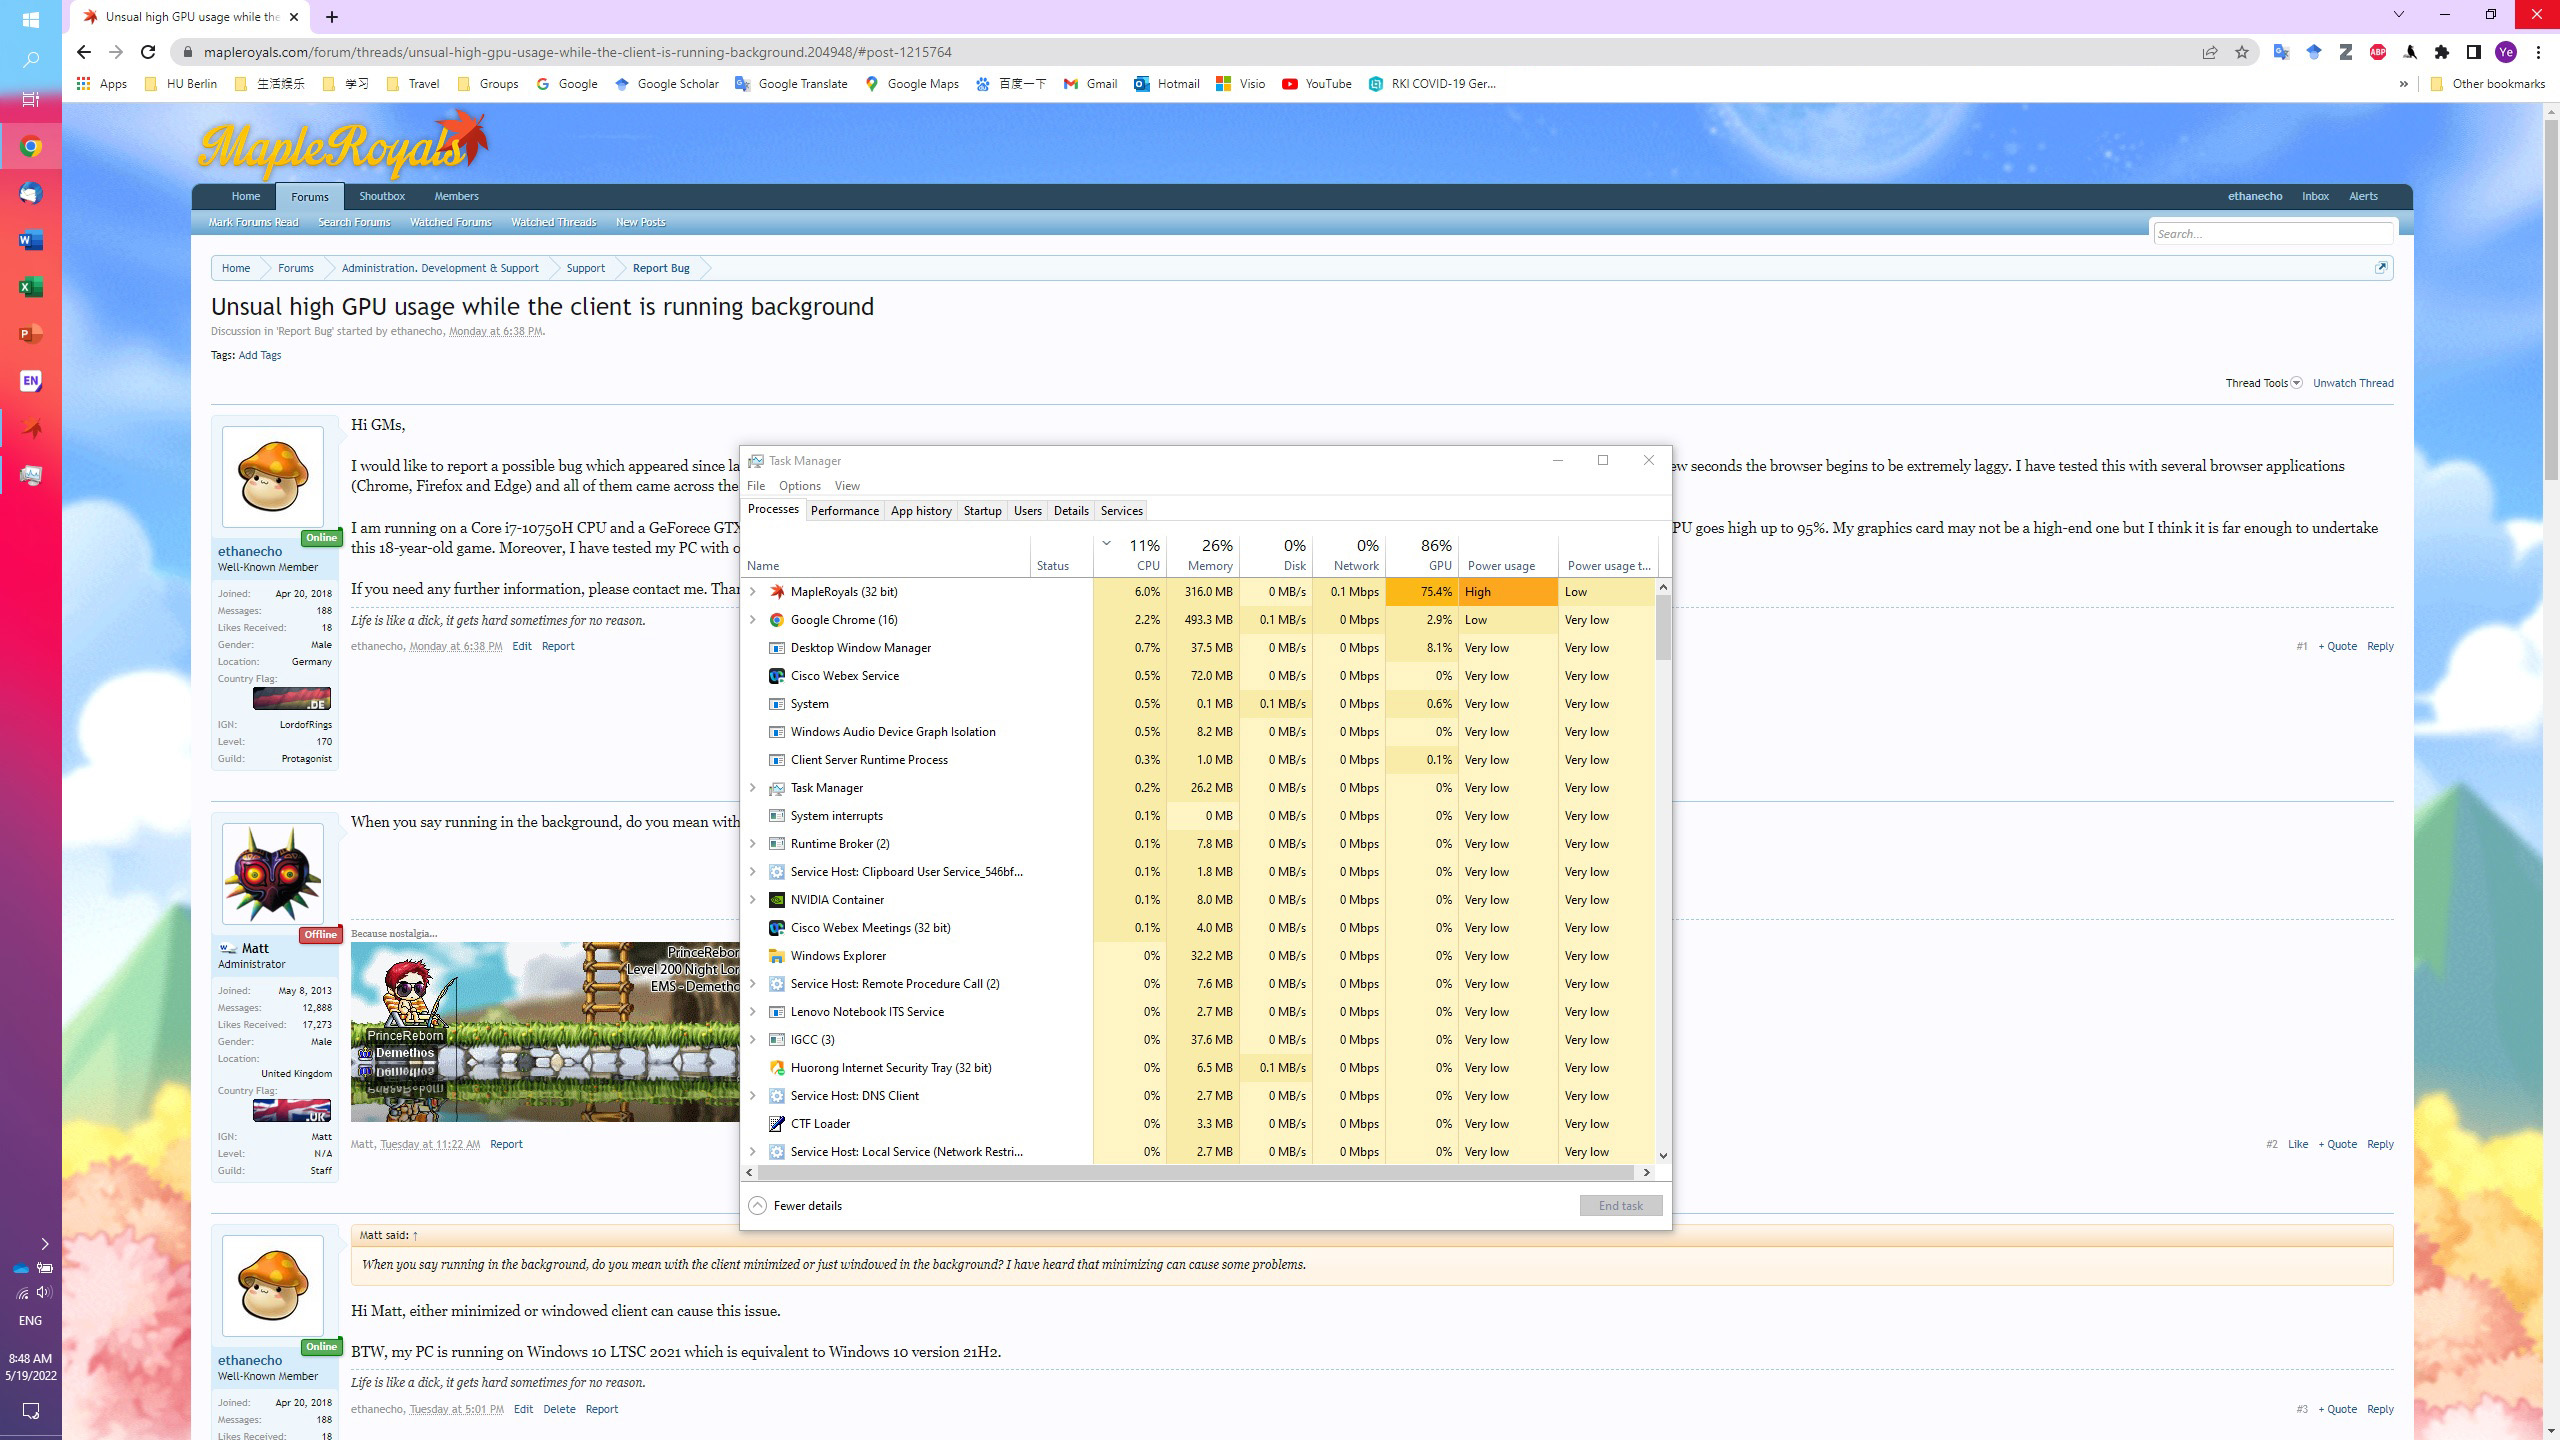The width and height of the screenshot is (2560, 1440).
Task: Click the MapleRoyals forum logo
Action: 343,144
